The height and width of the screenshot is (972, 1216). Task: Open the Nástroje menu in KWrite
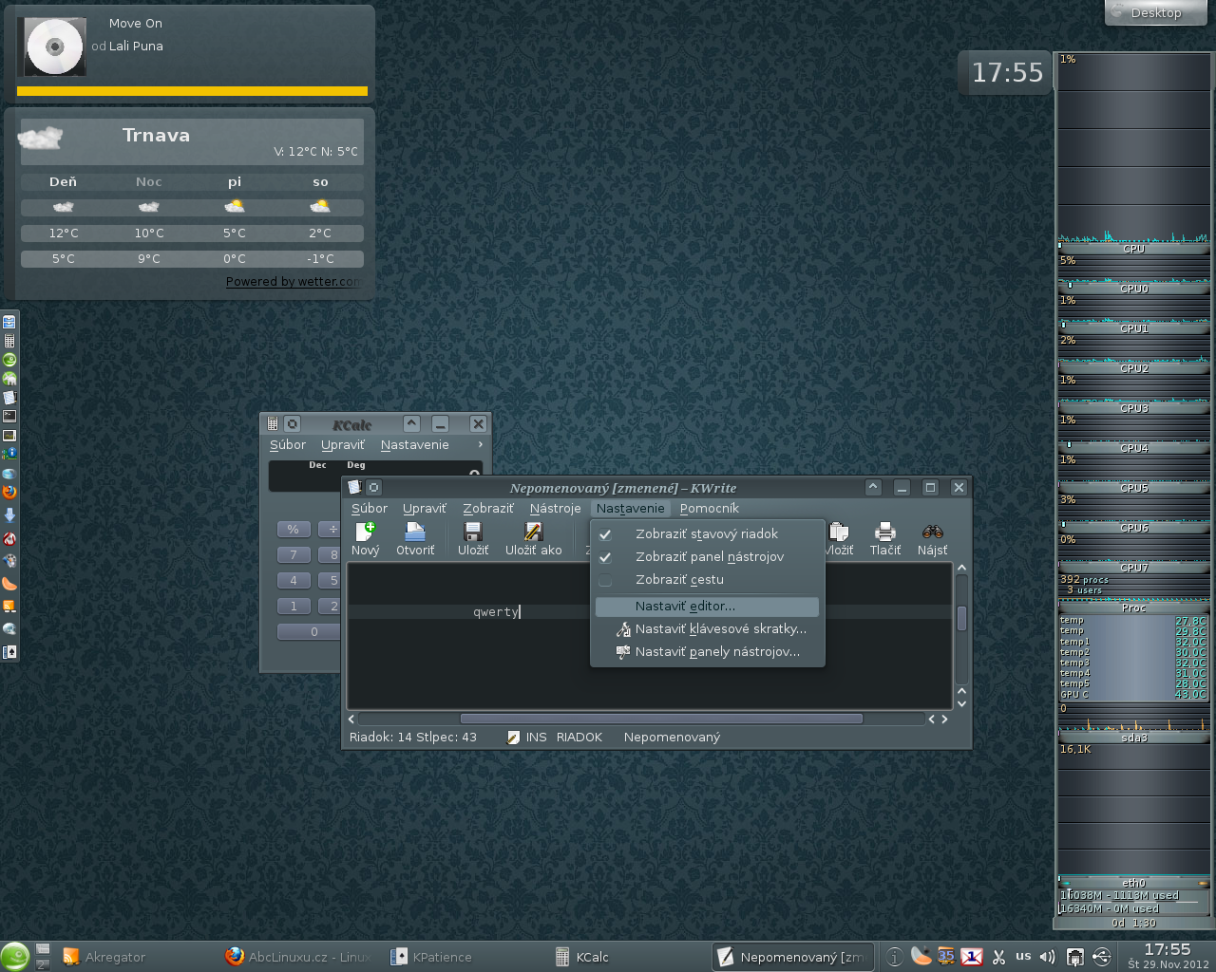click(555, 509)
